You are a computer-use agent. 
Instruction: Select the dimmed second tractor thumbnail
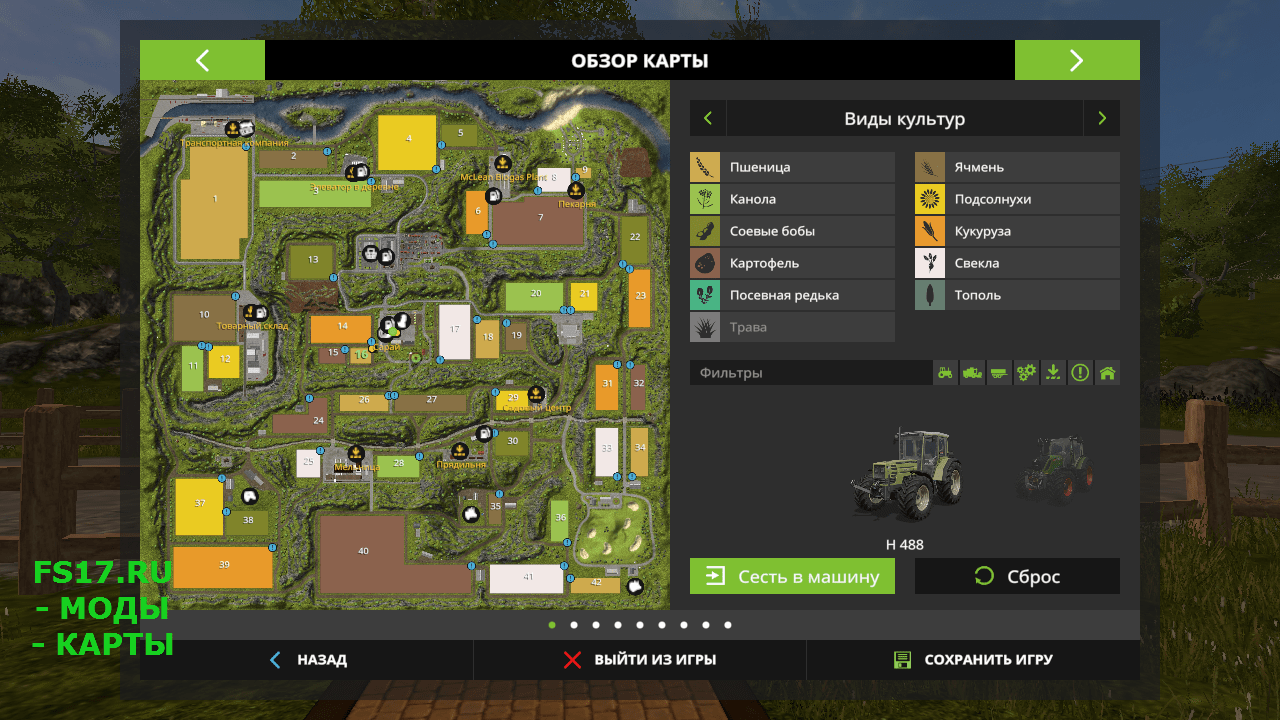point(1055,469)
